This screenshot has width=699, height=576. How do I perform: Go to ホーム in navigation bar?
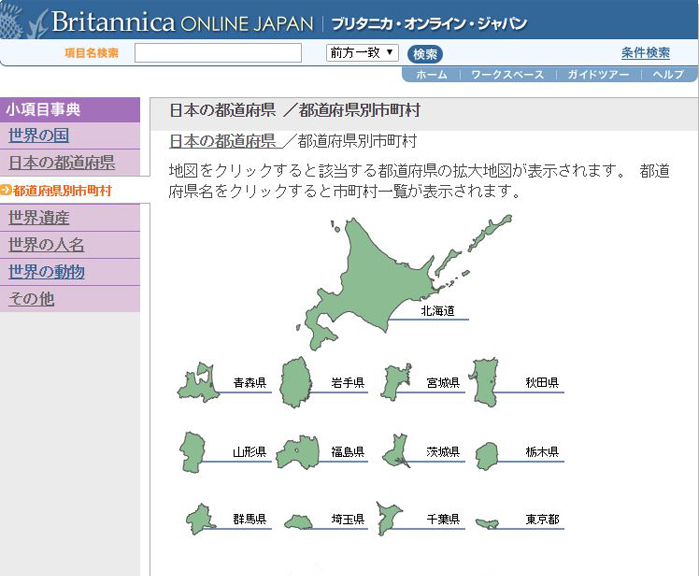click(432, 74)
